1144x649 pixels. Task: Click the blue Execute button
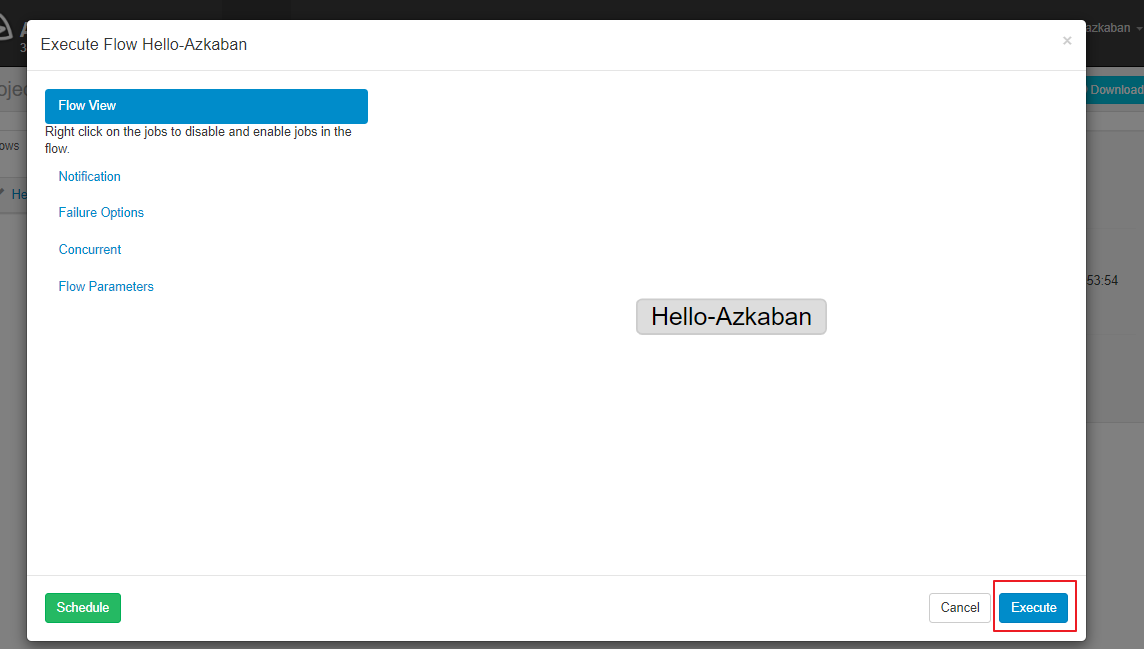point(1033,608)
